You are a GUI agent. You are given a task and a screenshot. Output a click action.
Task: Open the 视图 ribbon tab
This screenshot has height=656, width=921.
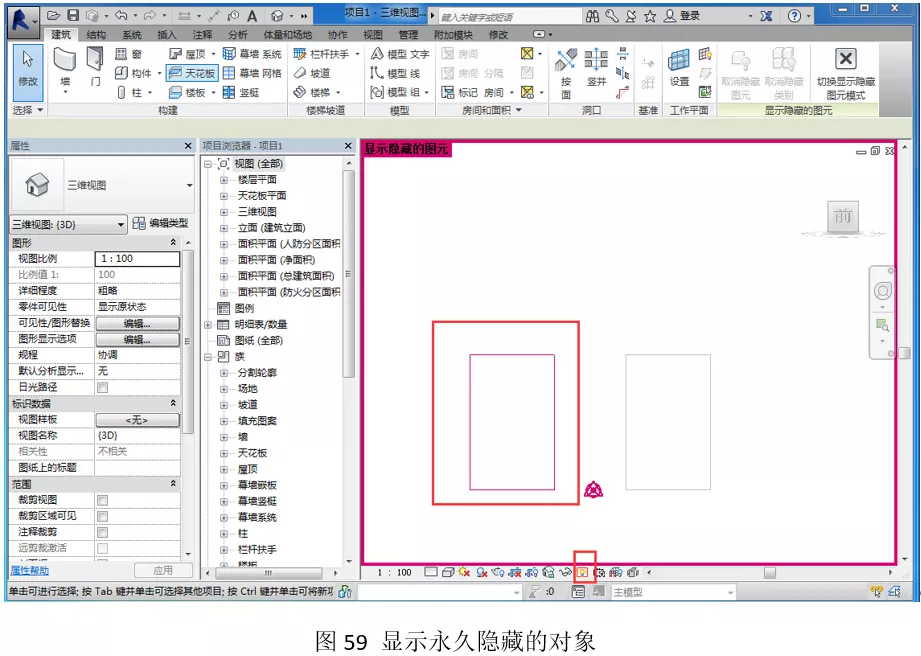tap(372, 35)
